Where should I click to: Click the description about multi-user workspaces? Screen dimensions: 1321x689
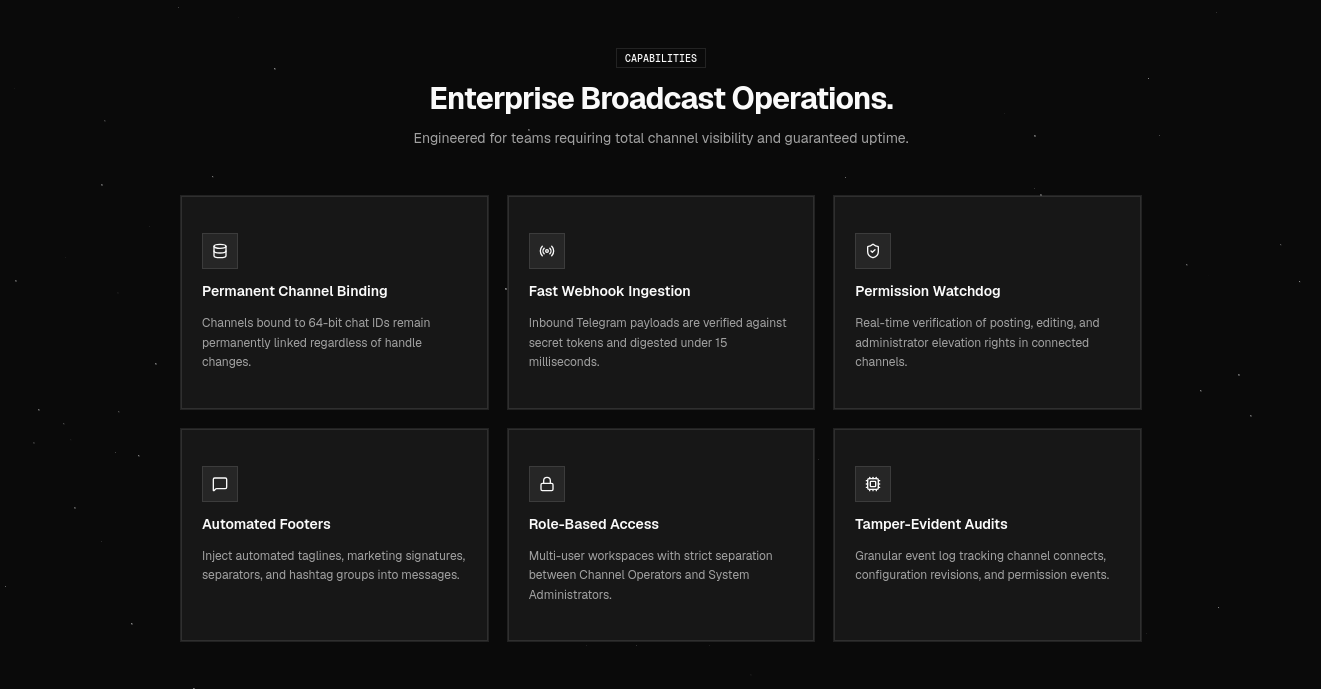point(651,575)
